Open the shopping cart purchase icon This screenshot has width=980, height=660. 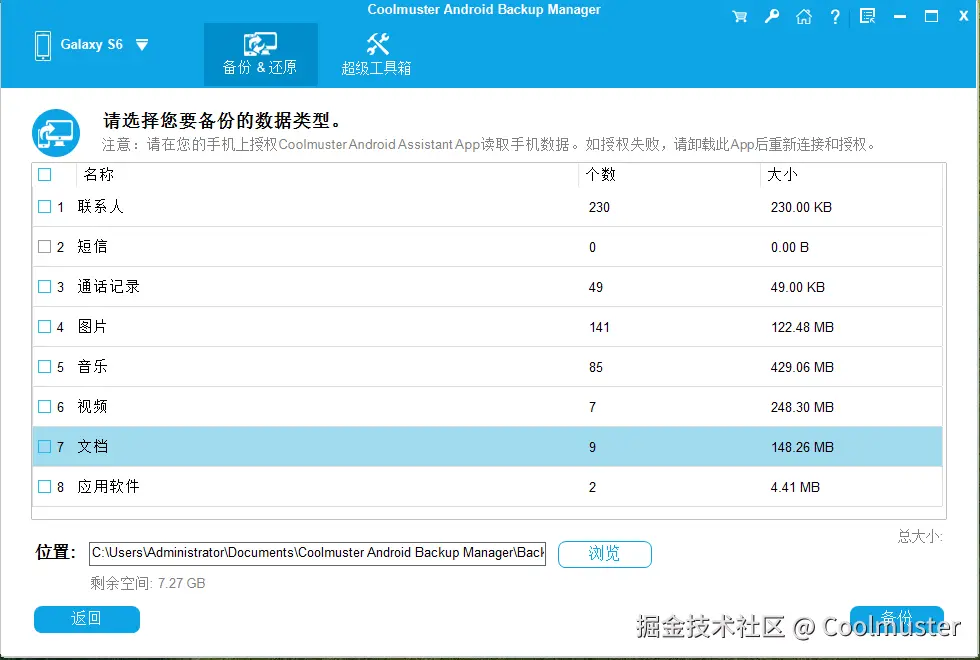pos(740,17)
